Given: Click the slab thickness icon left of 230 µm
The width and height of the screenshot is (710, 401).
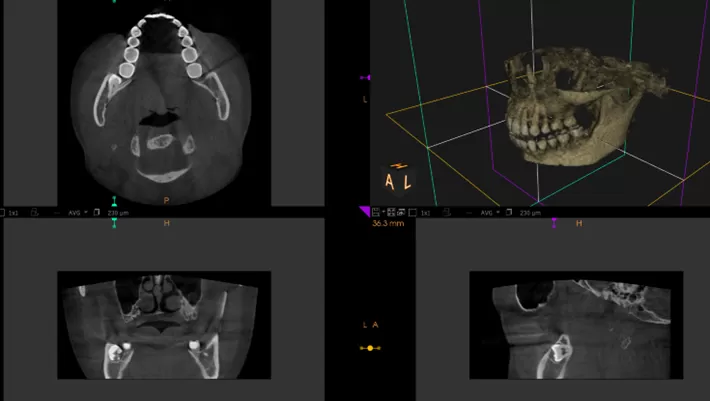Looking at the screenshot, I should (x=96, y=212).
